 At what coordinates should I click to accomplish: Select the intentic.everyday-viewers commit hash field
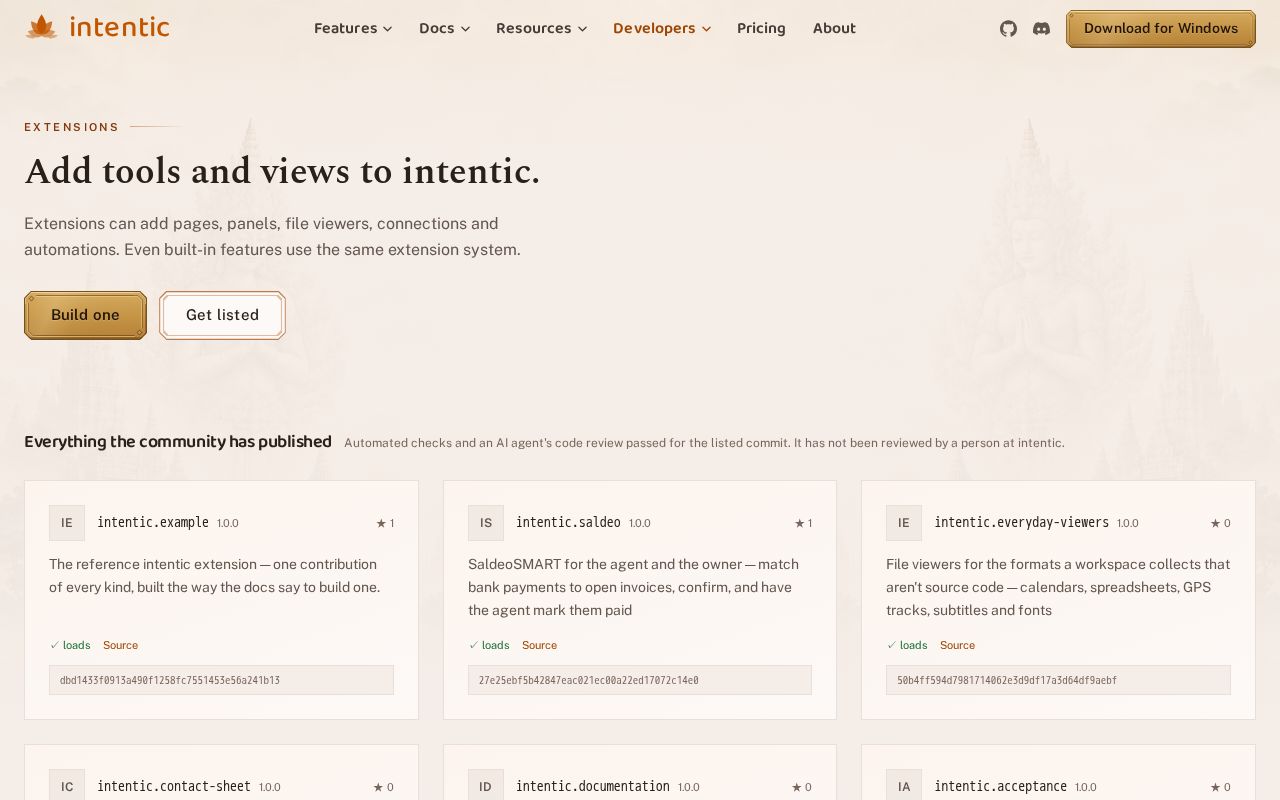pos(1058,680)
